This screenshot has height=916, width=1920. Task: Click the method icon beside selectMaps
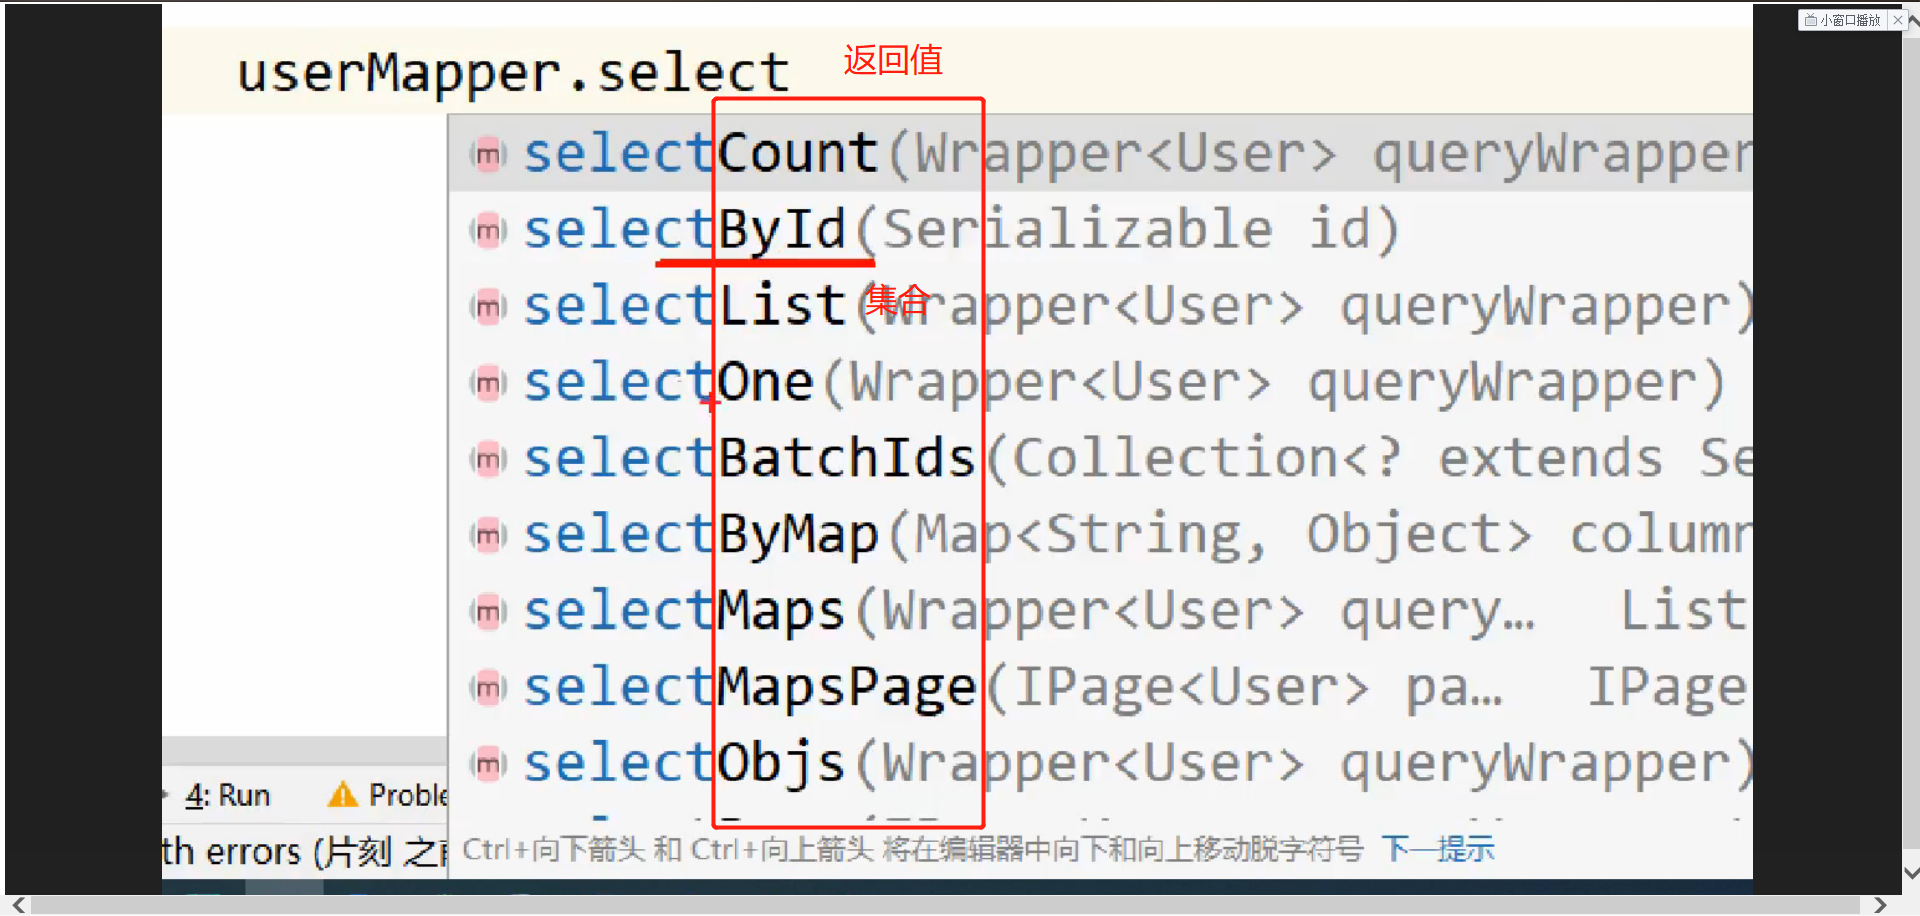coord(488,611)
